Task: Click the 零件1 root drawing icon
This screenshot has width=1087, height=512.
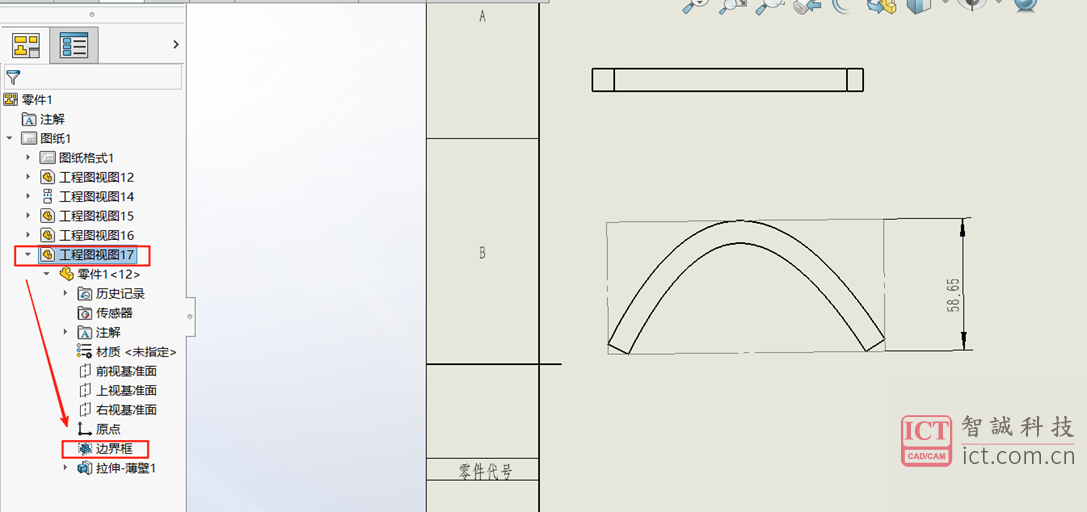Action: click(11, 99)
